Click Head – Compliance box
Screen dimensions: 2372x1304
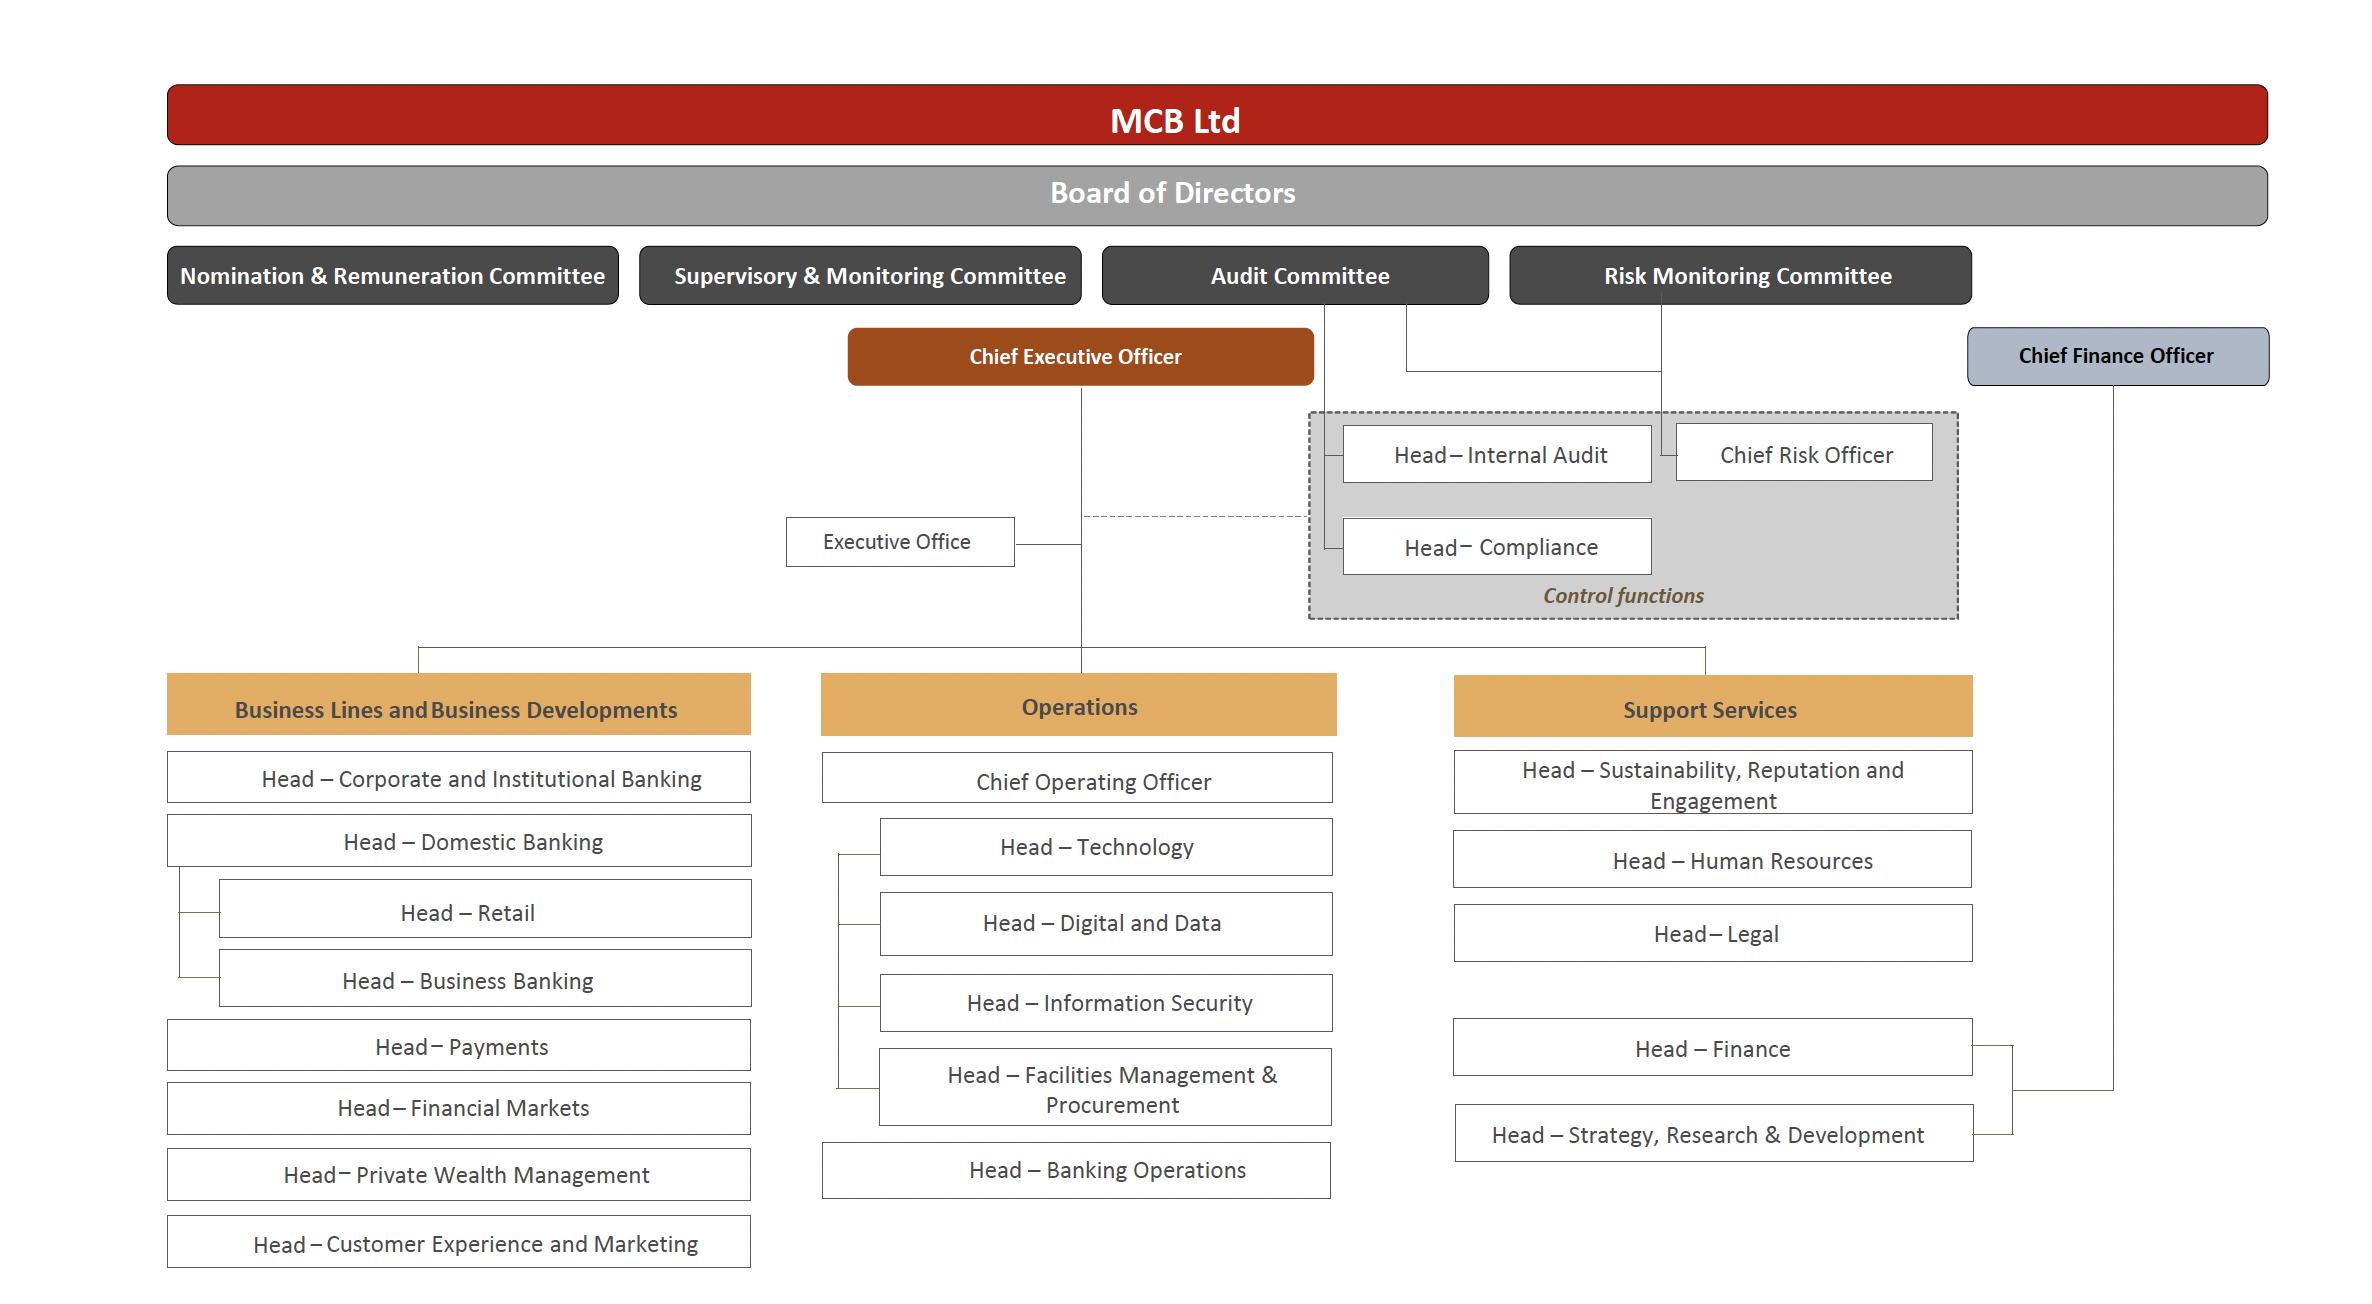(1497, 546)
